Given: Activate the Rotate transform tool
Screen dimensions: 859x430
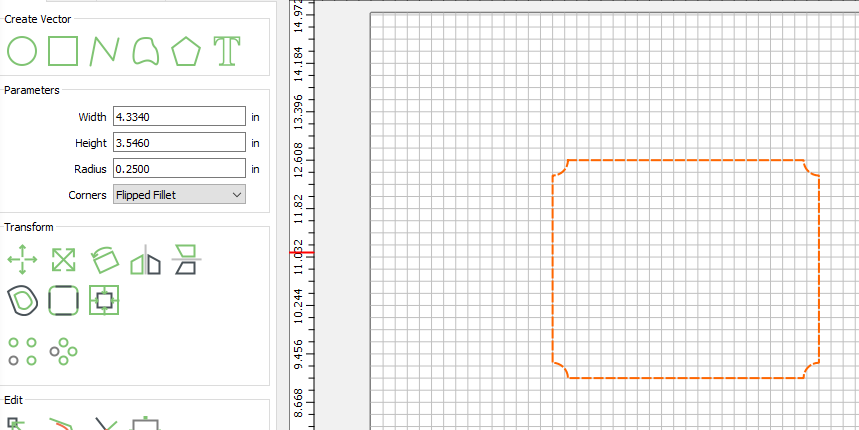Looking at the screenshot, I should coord(104,260).
